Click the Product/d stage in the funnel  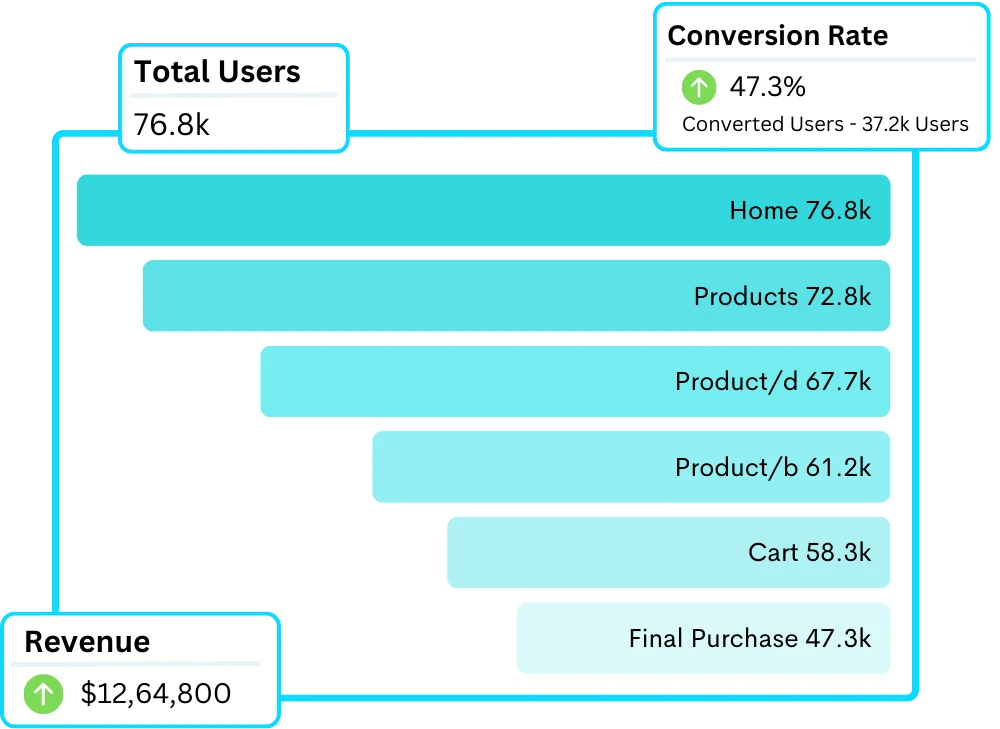click(574, 381)
